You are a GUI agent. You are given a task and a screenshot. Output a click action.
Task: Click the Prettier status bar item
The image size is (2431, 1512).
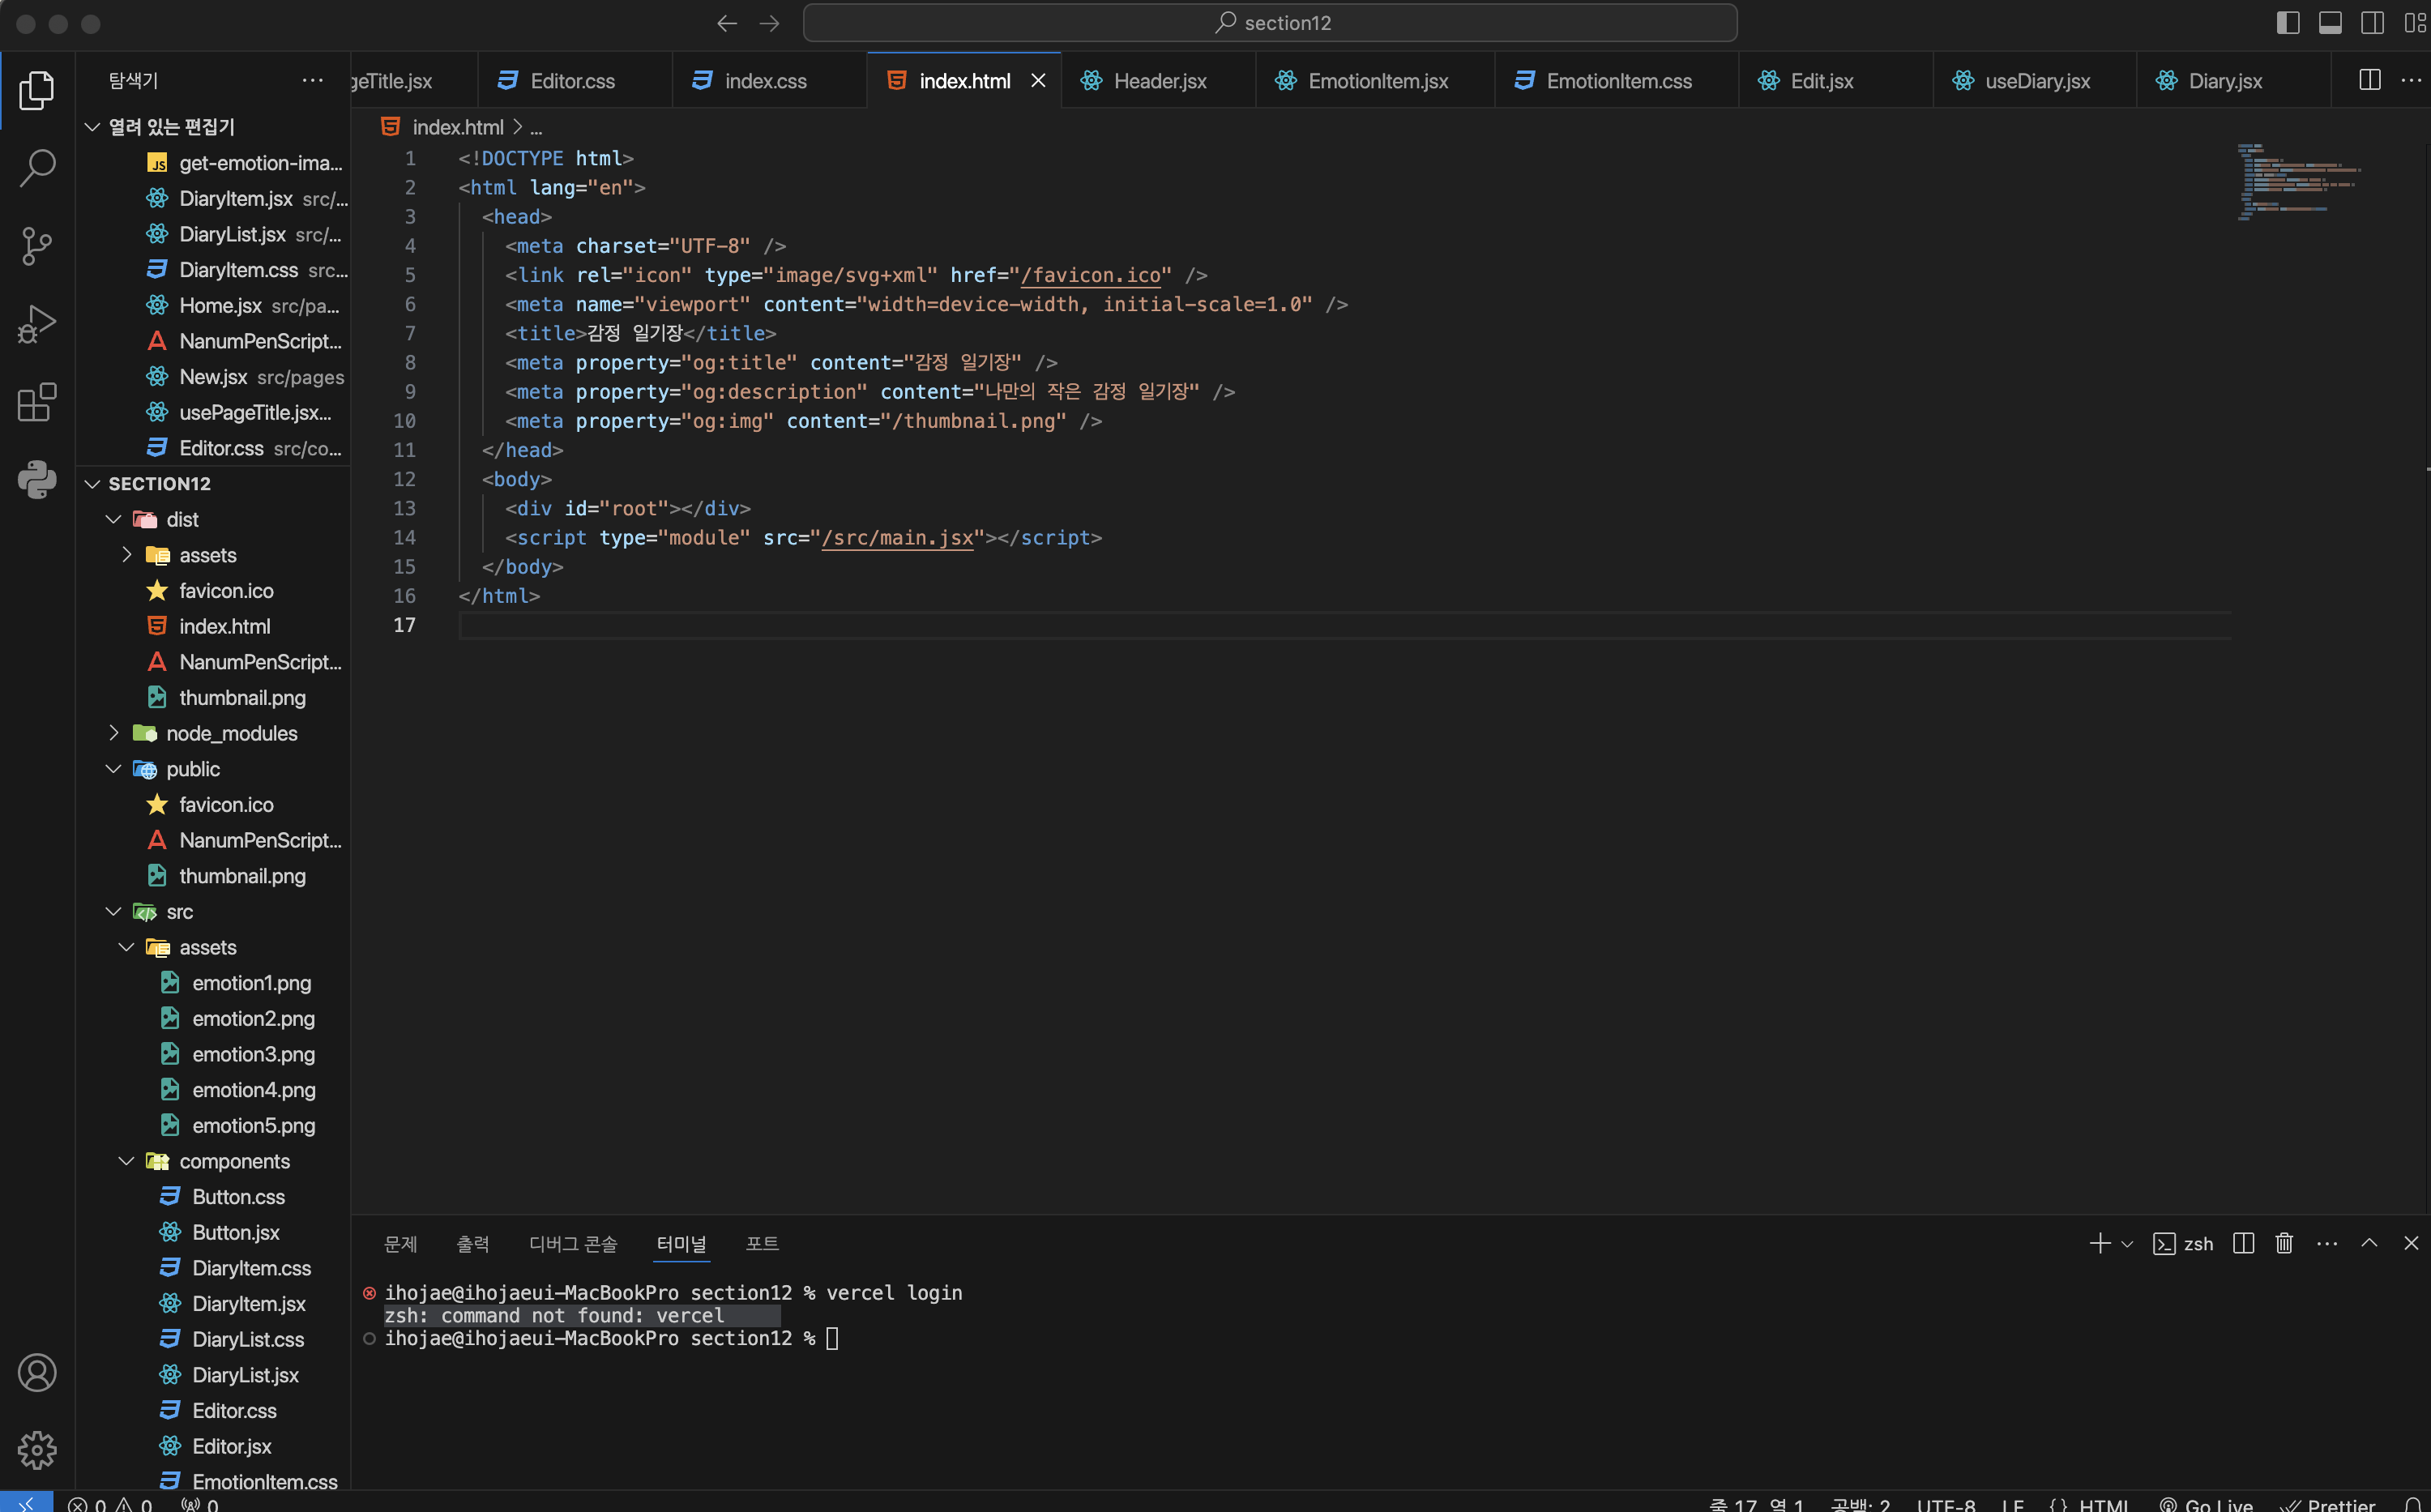[x=2327, y=1502]
